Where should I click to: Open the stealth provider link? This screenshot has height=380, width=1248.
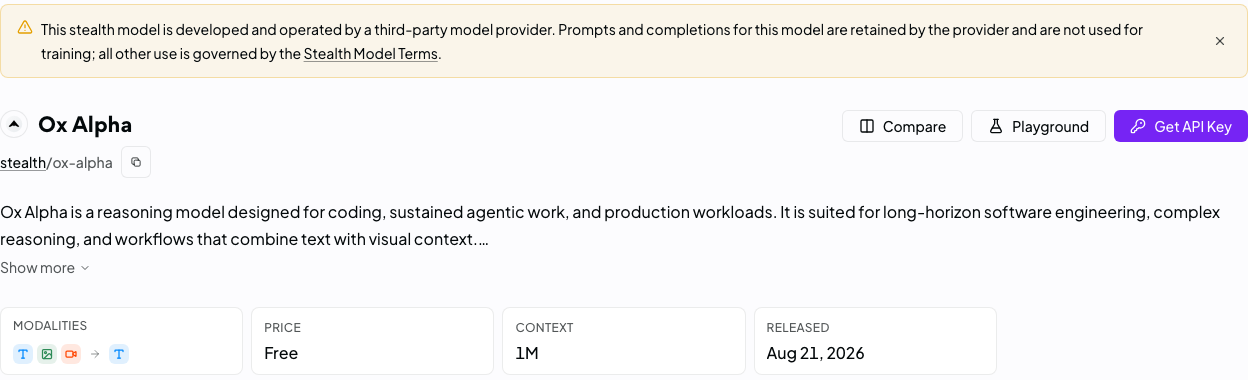23,163
